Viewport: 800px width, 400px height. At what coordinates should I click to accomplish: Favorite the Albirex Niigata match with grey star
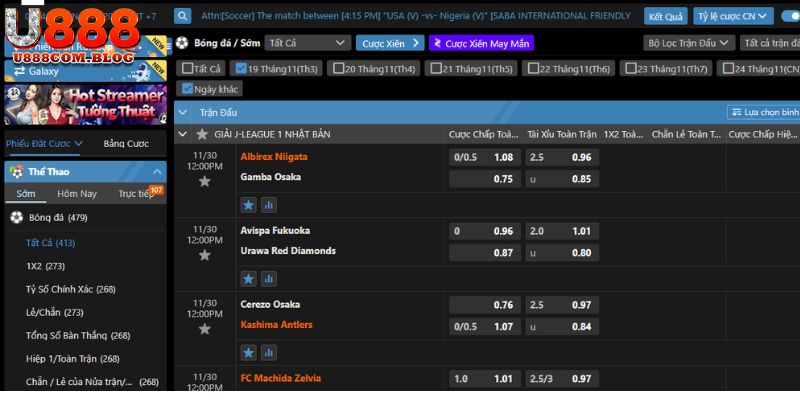(205, 181)
